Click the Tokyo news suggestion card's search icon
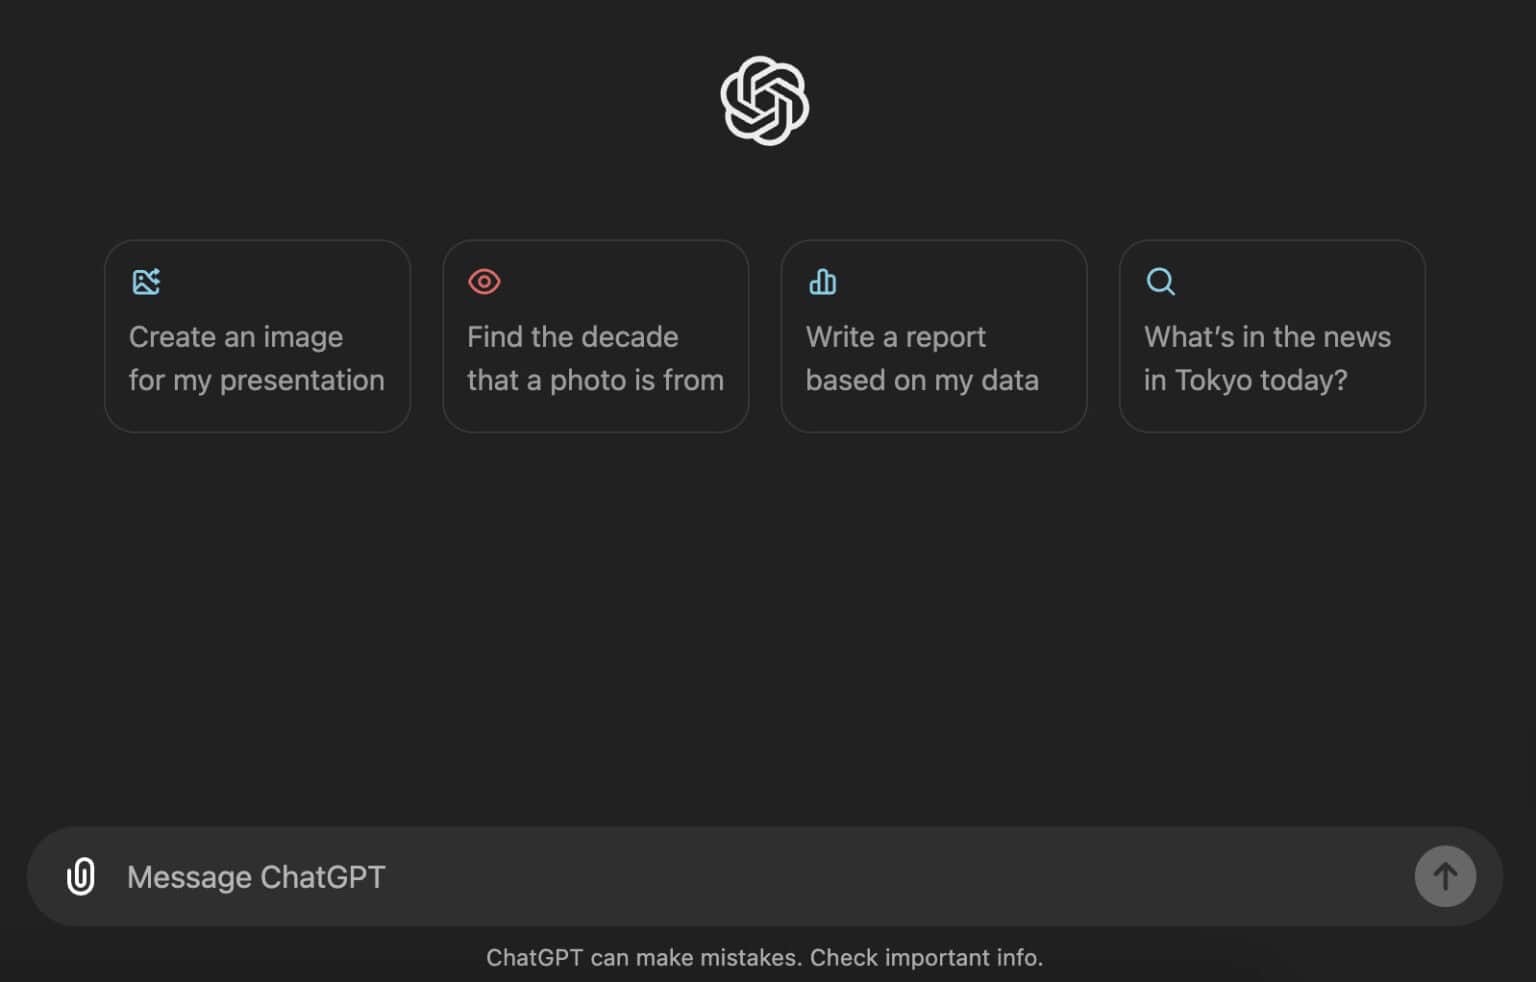Viewport: 1536px width, 982px height. click(1160, 281)
